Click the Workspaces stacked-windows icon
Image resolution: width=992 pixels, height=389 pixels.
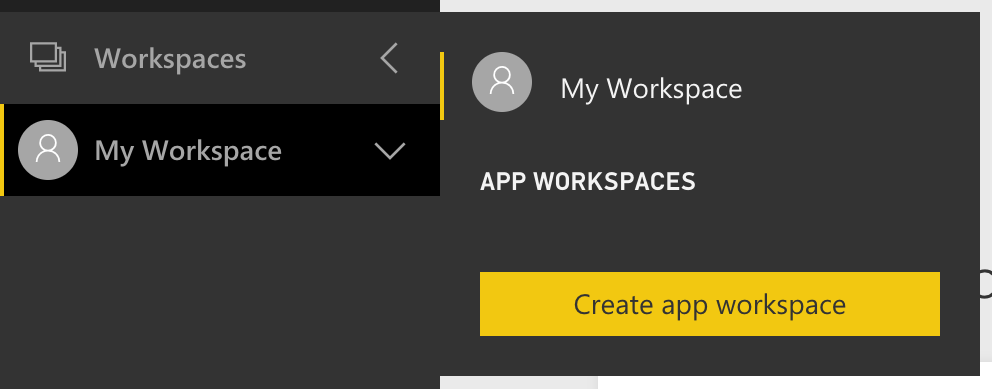pyautogui.click(x=48, y=58)
